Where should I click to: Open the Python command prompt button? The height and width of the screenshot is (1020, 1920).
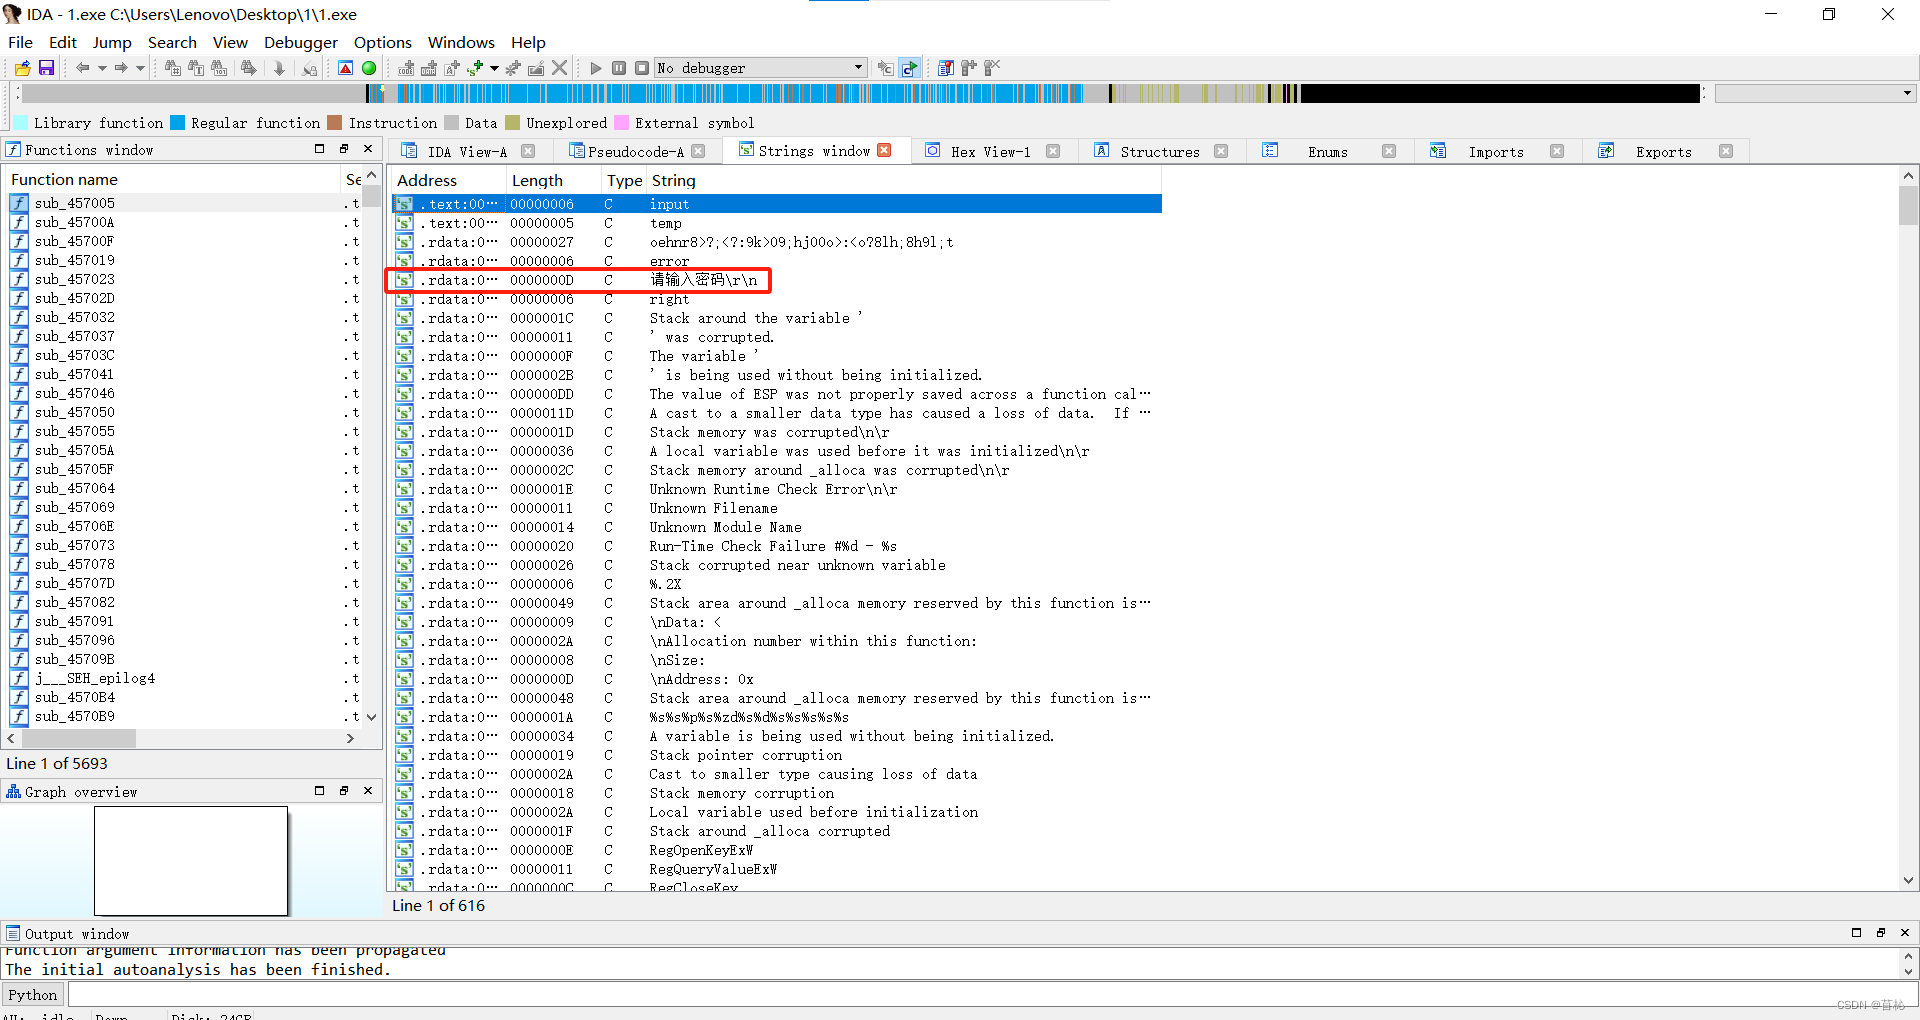click(32, 993)
